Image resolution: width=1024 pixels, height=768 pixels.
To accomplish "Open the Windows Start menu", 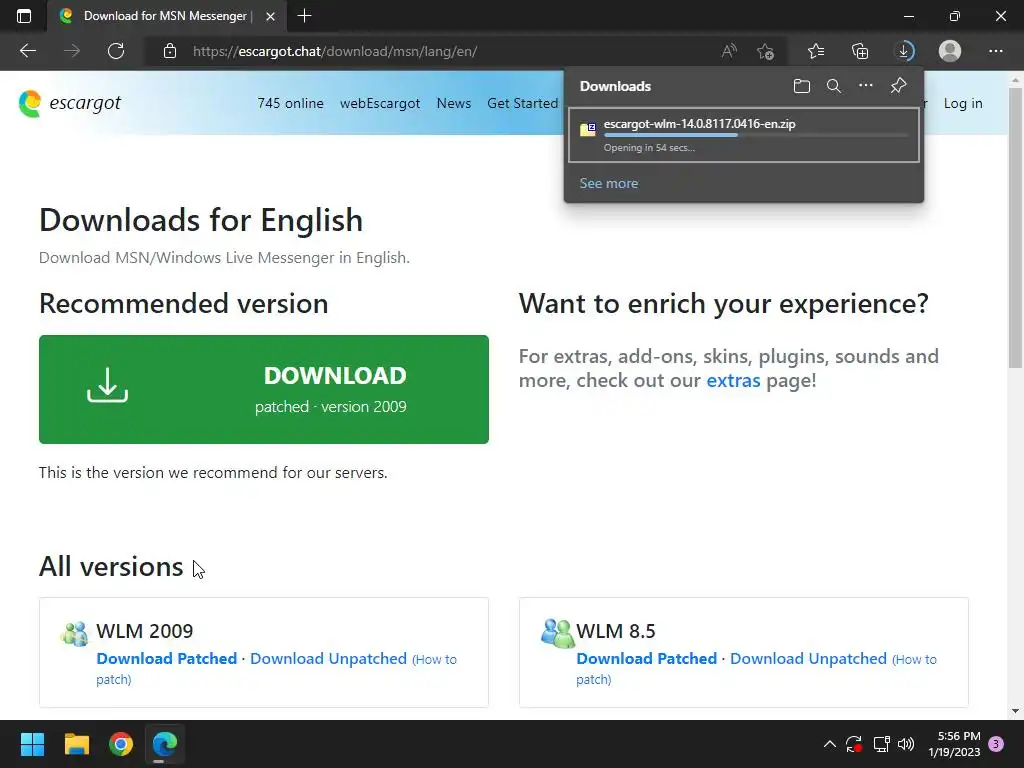I will coord(32,744).
